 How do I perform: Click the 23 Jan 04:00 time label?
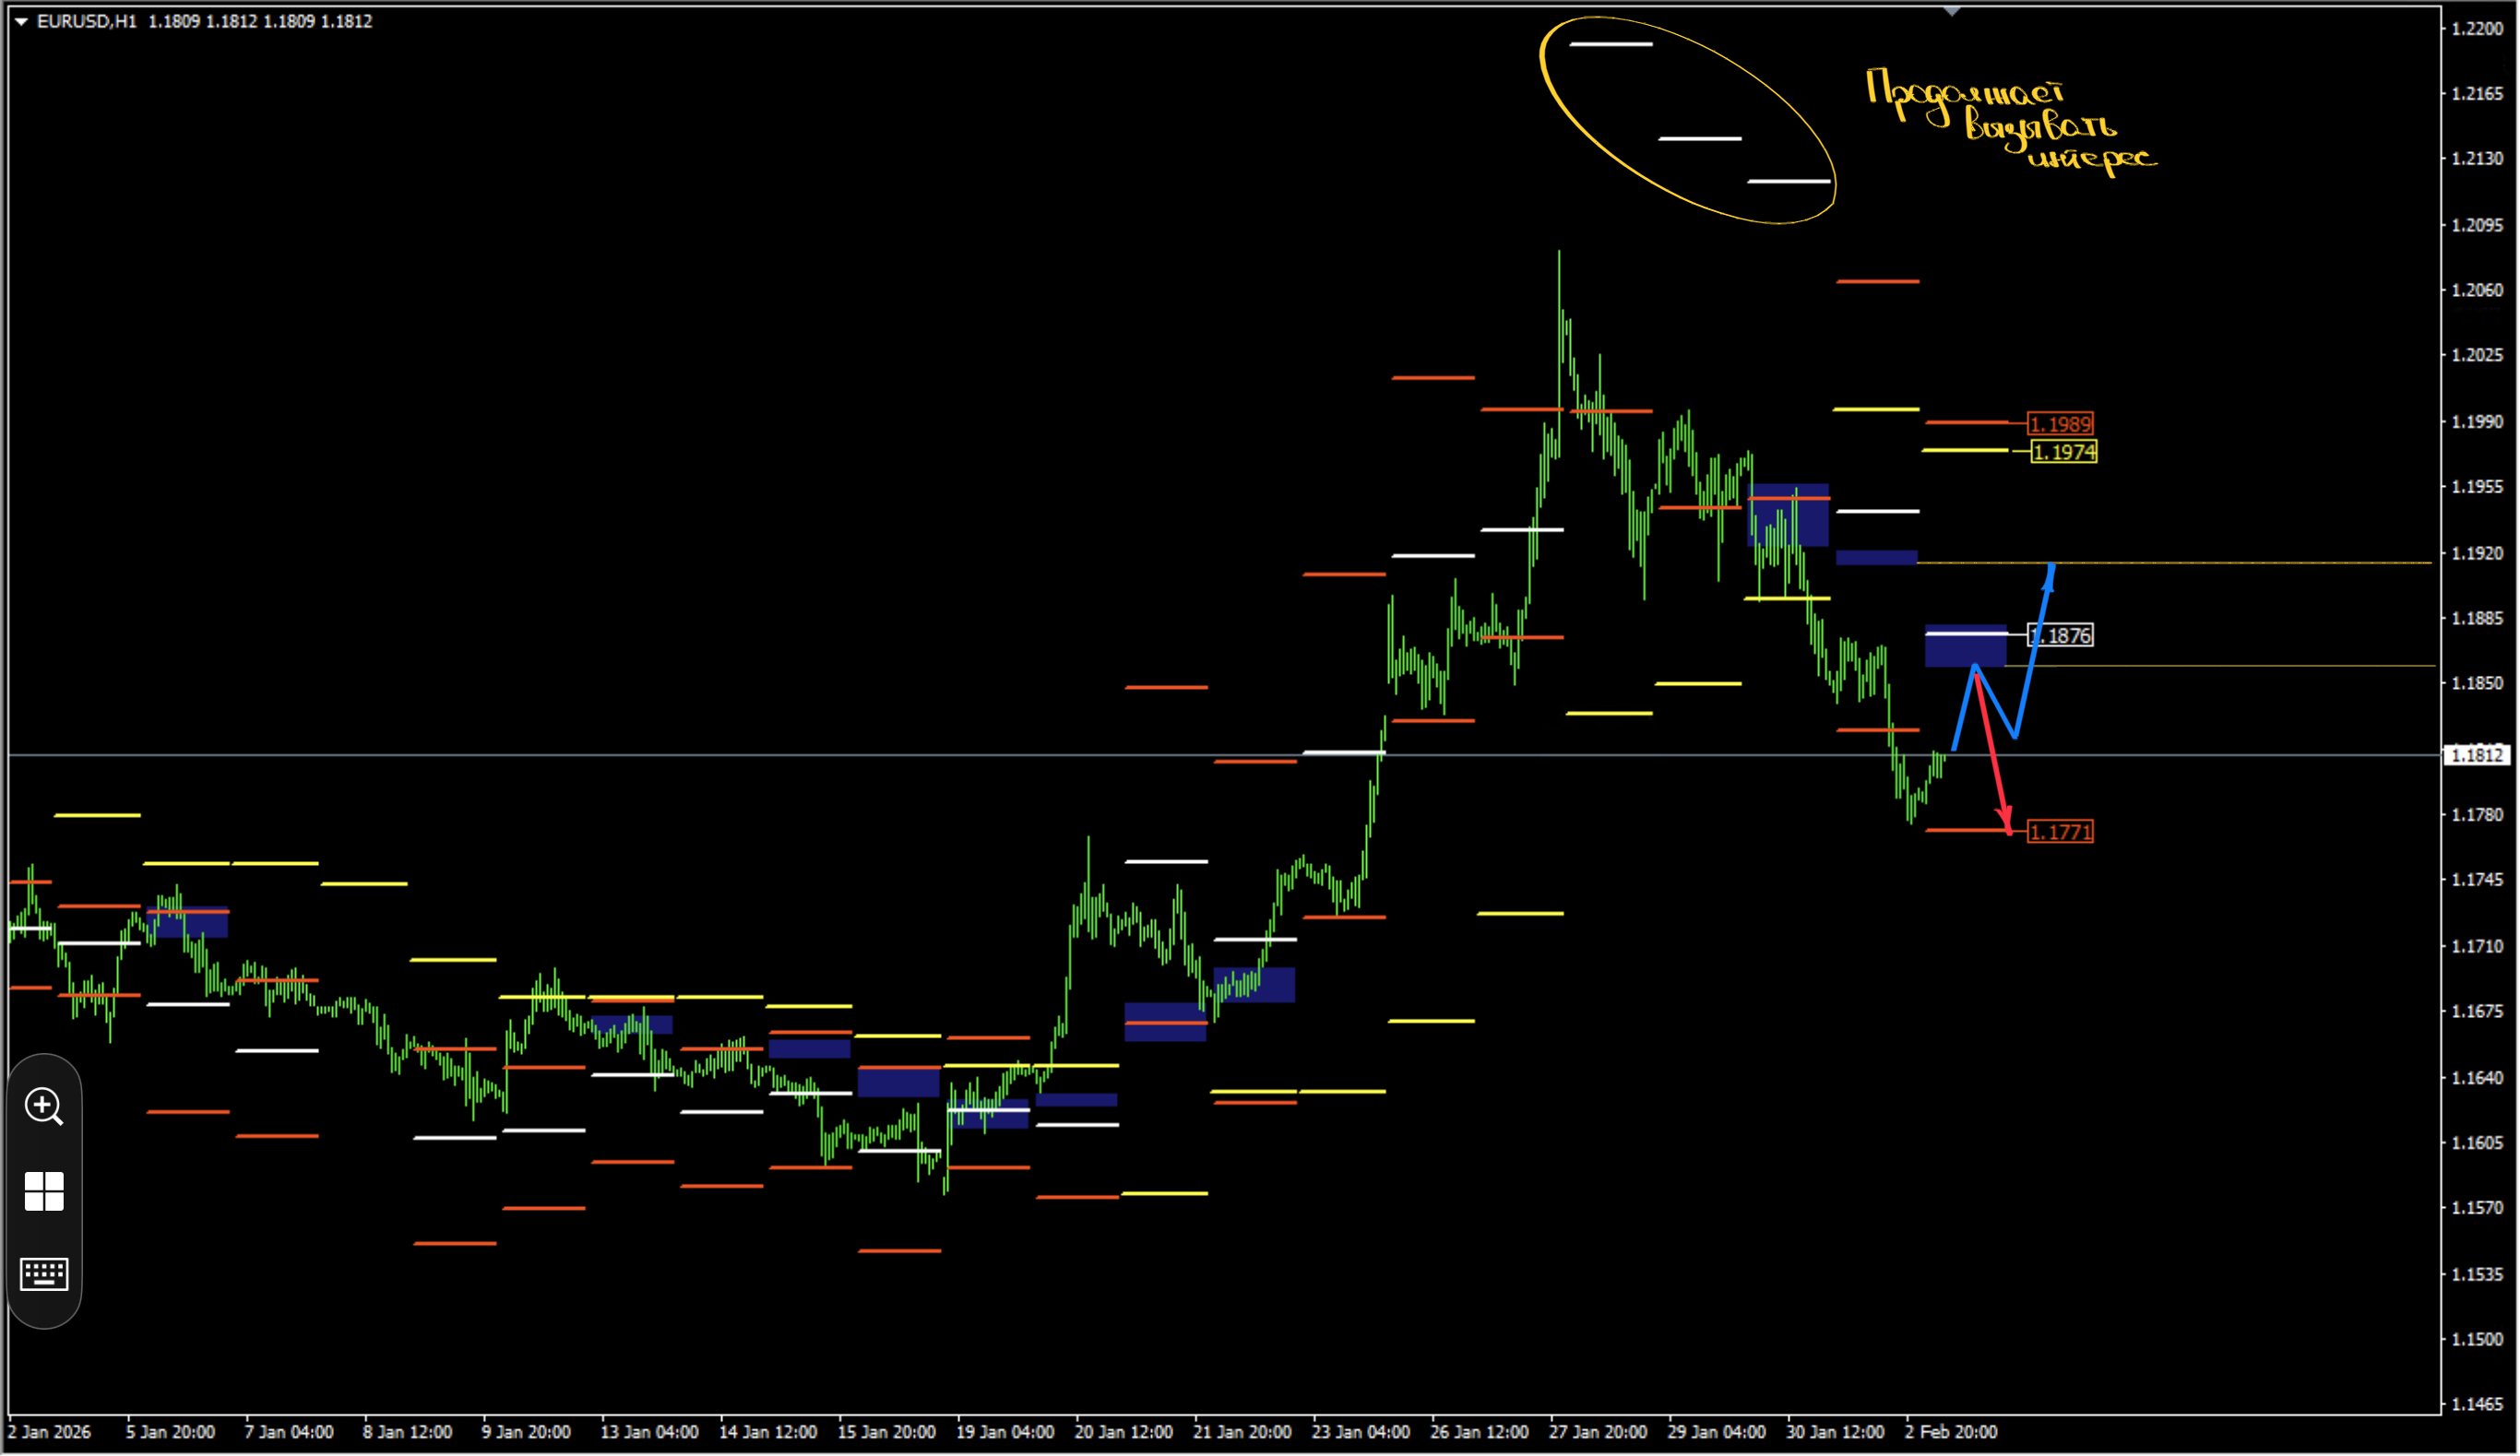pyautogui.click(x=1362, y=1433)
